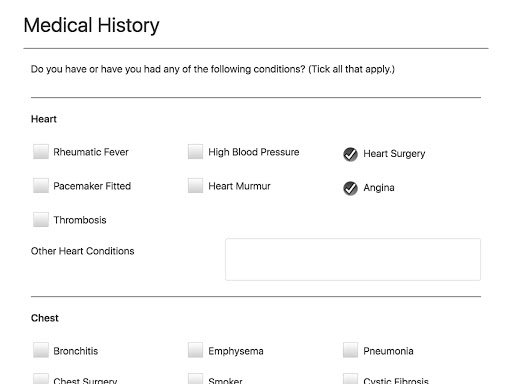Viewport: 512px width, 384px height.
Task: Tick the Smoker checkbox
Action: (195, 379)
